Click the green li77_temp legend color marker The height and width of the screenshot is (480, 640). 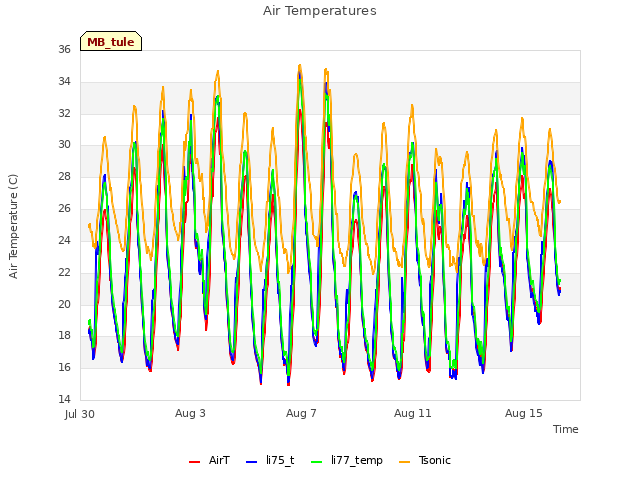[x=317, y=462]
